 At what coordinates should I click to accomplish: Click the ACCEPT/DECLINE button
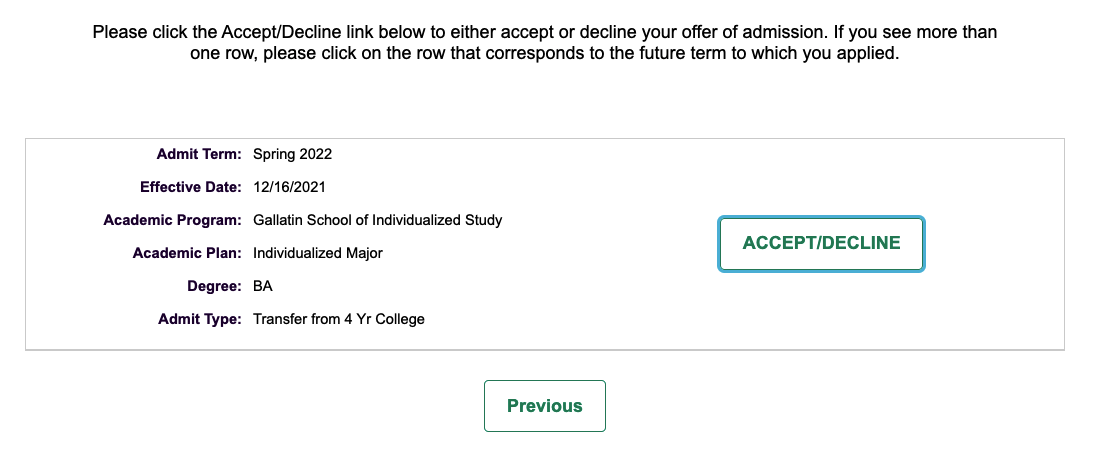tap(821, 243)
